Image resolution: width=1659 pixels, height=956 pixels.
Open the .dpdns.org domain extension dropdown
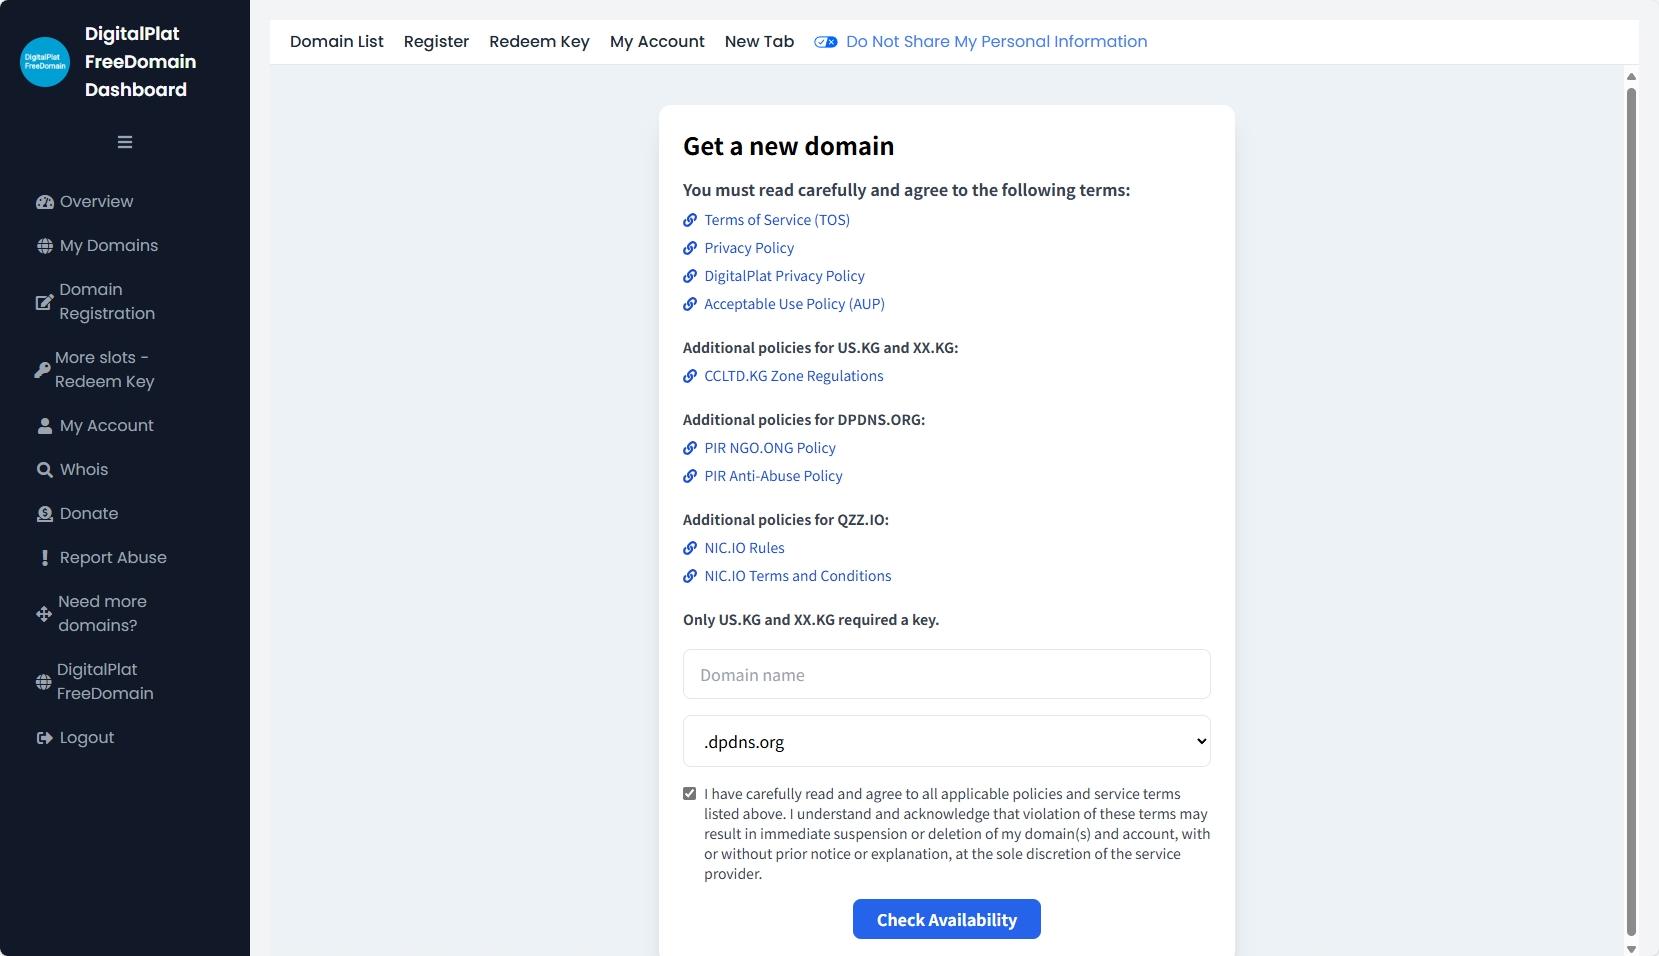[x=946, y=741]
